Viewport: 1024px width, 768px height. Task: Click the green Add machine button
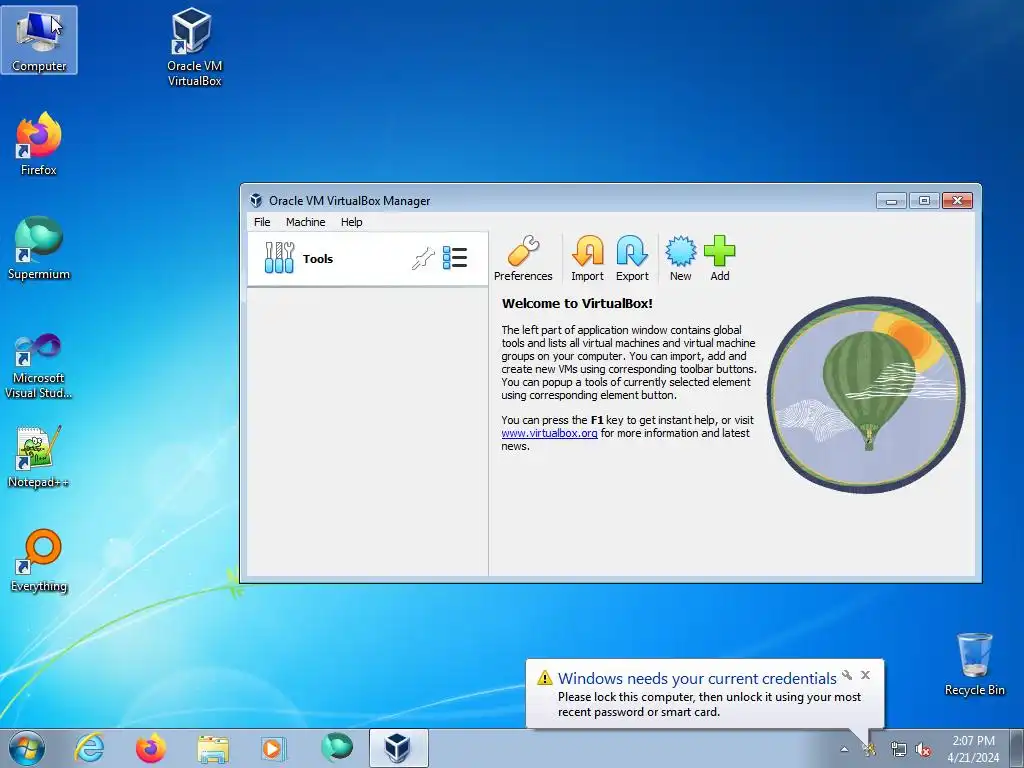(720, 259)
